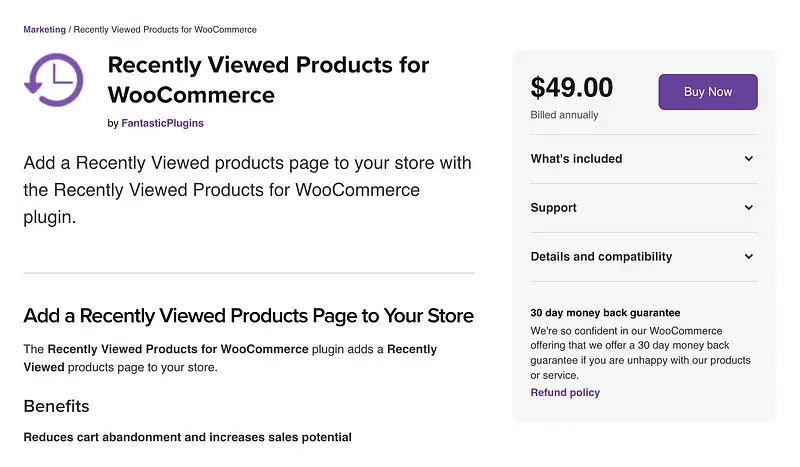
Task: Click the Add a Recently Viewed Products Page heading
Action: click(248, 316)
